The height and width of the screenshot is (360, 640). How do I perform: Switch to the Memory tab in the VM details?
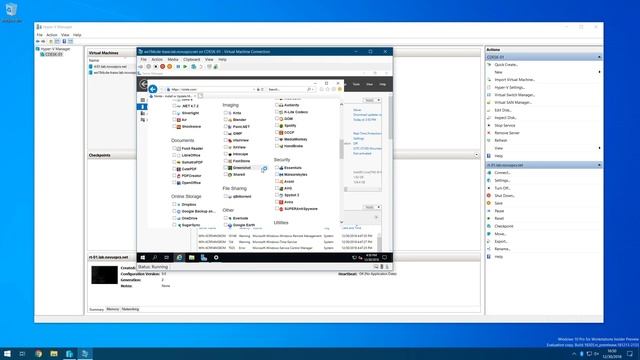[x=113, y=309]
